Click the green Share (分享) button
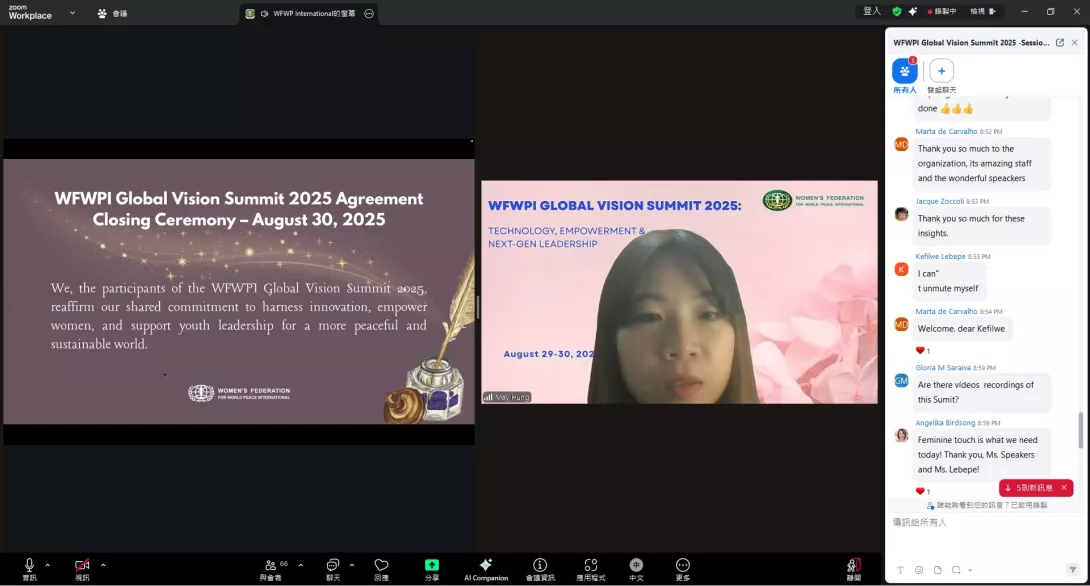1090x586 pixels. tap(432, 569)
